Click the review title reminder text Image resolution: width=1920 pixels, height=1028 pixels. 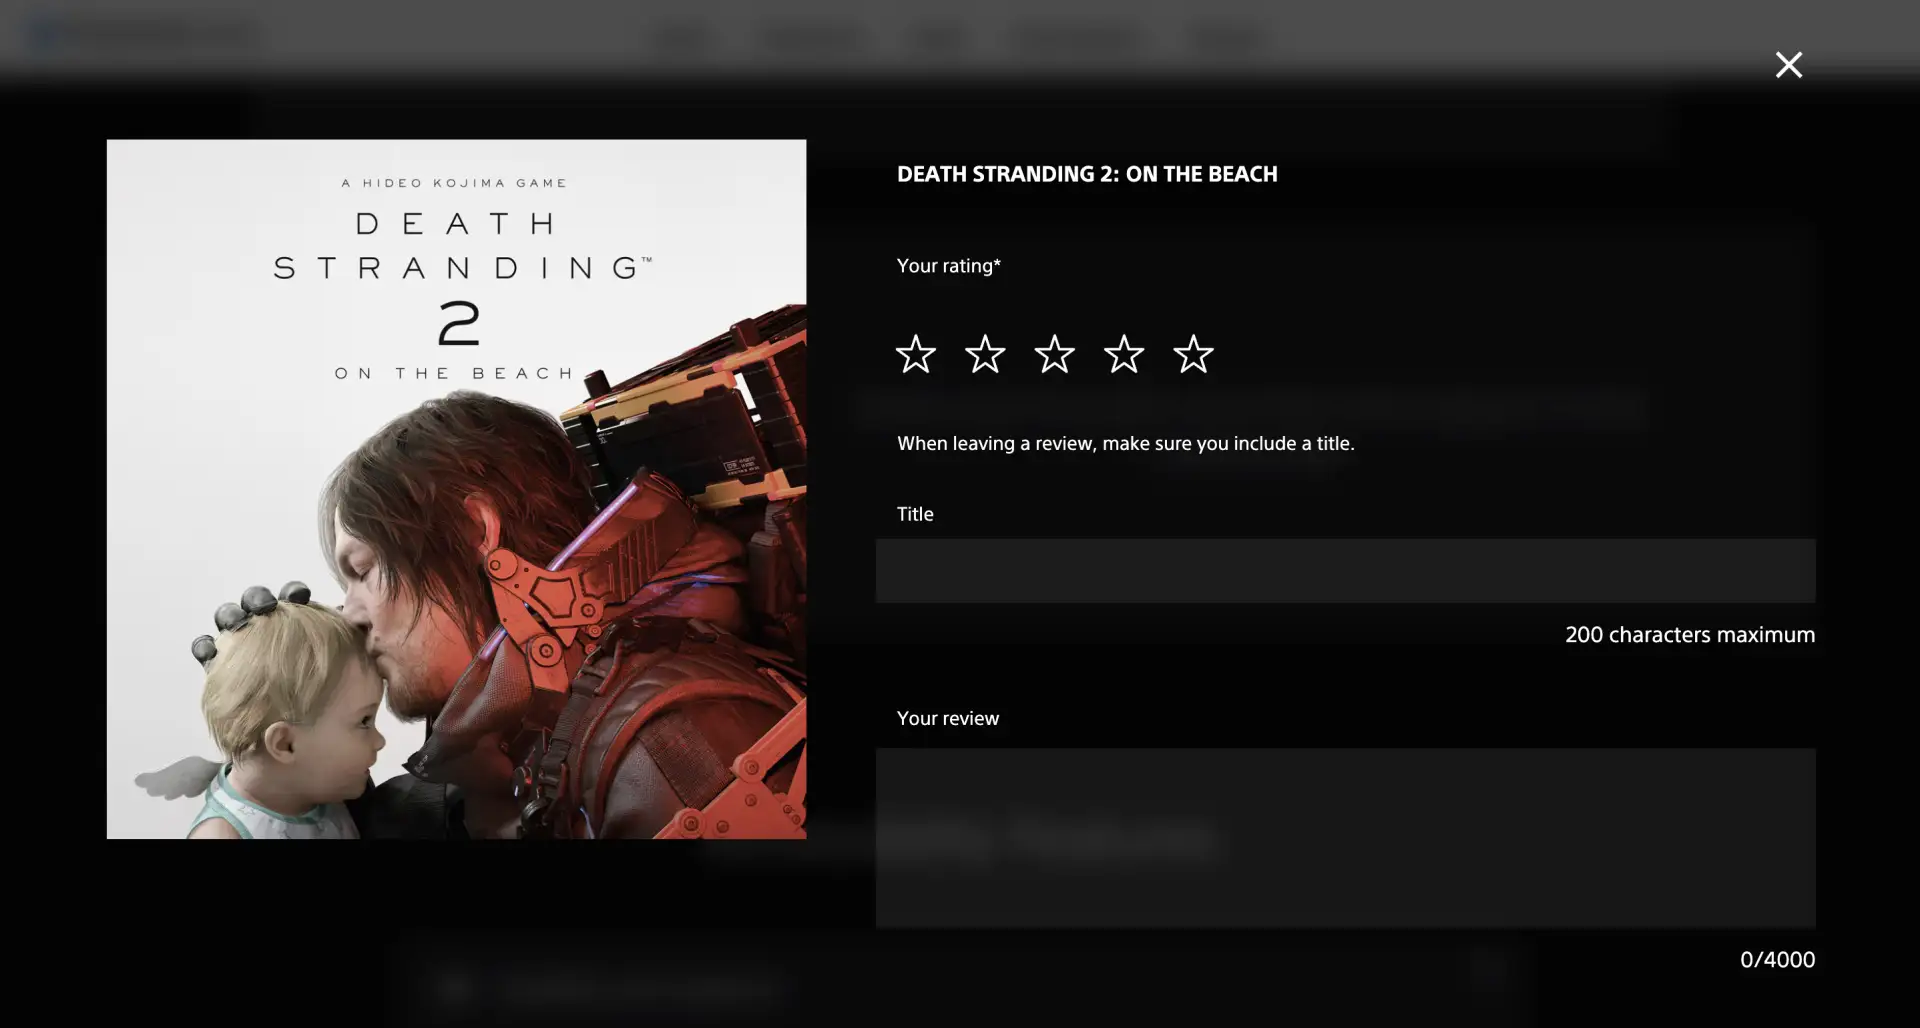(1126, 443)
